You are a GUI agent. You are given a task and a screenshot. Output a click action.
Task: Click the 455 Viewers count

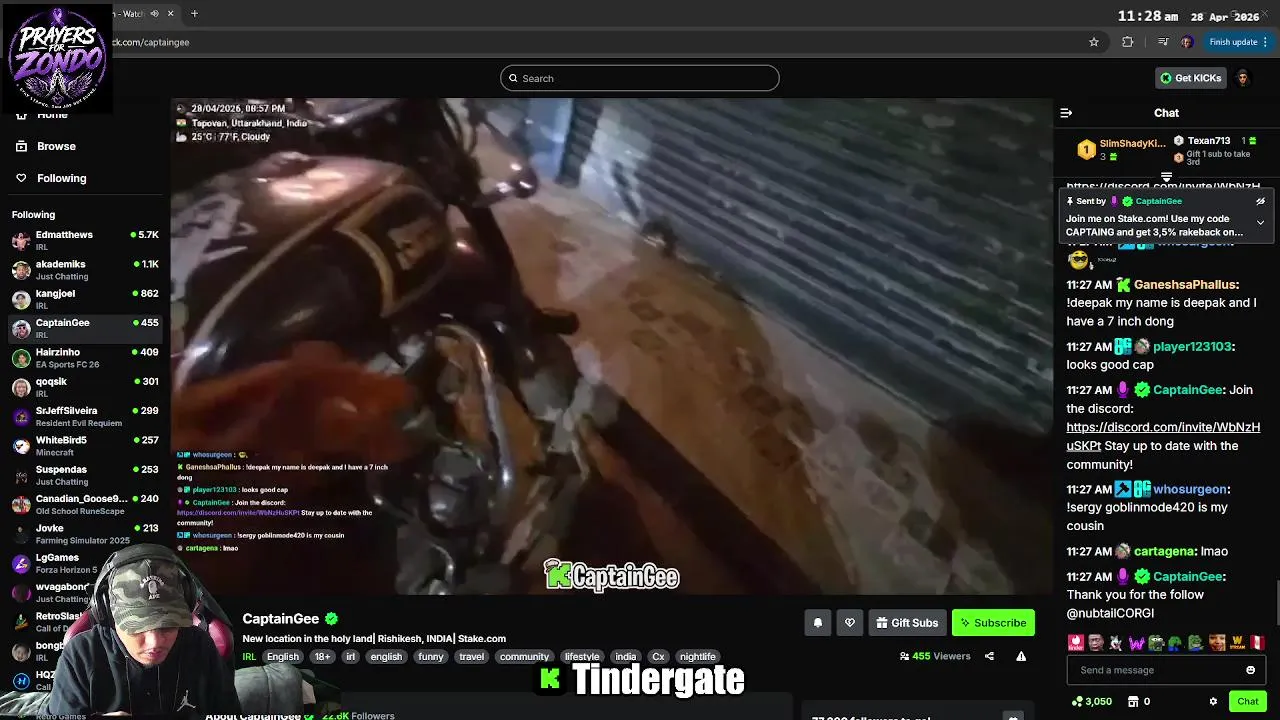coord(935,657)
